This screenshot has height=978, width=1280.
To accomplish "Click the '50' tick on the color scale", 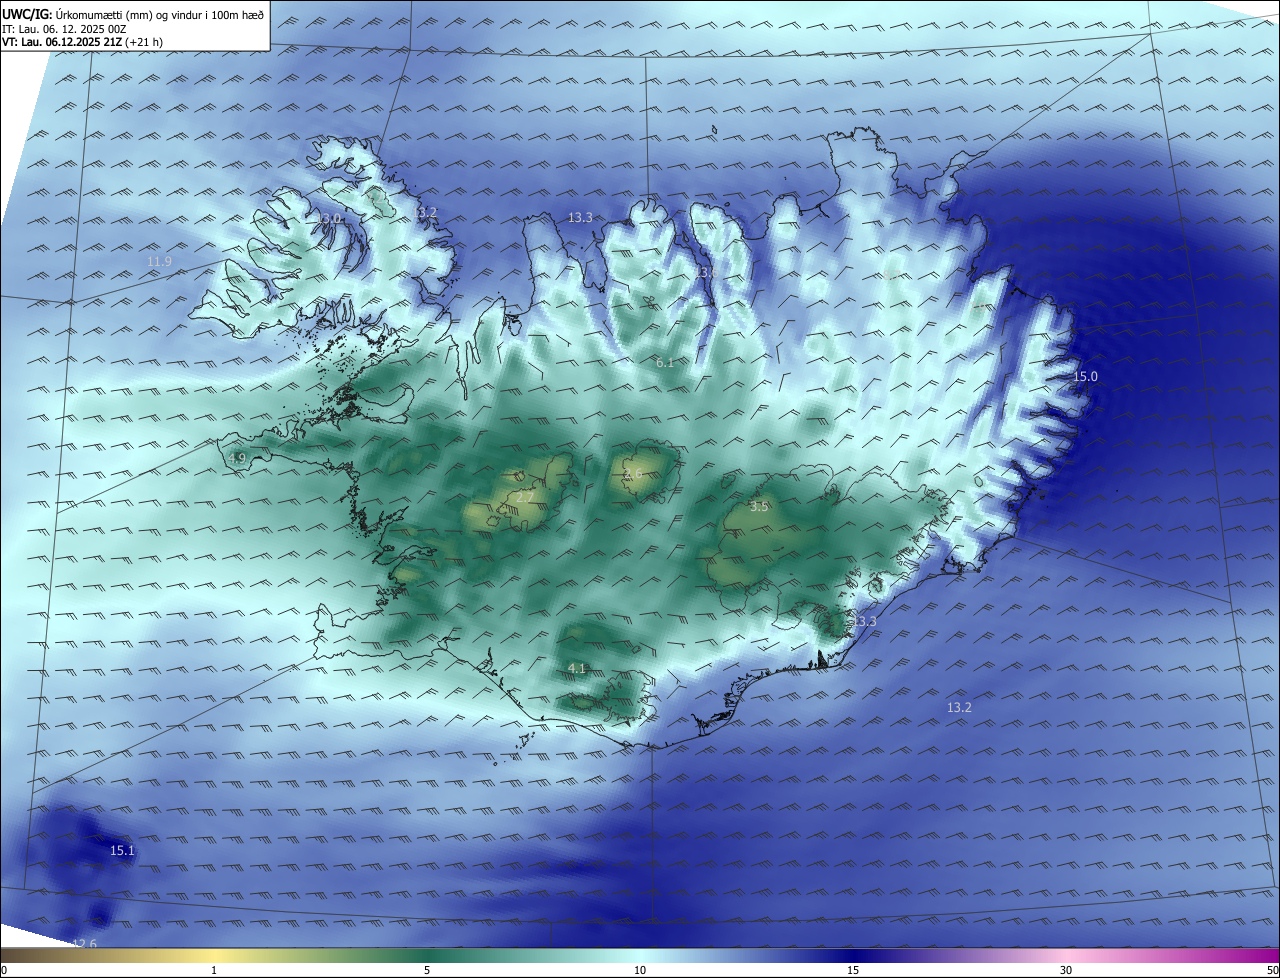I will pyautogui.click(x=1272, y=970).
